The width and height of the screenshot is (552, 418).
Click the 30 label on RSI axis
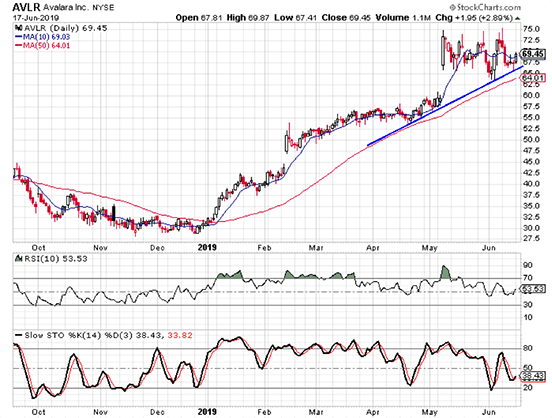(528, 305)
